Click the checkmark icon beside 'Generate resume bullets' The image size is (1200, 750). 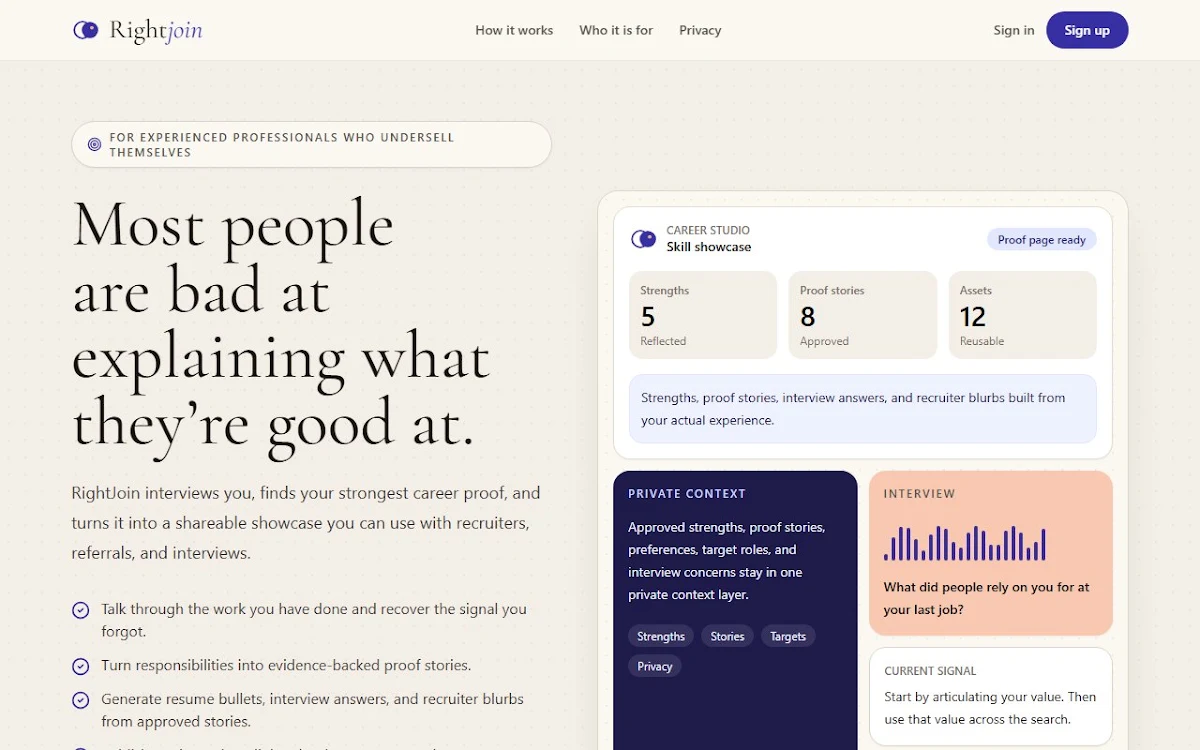click(x=81, y=700)
